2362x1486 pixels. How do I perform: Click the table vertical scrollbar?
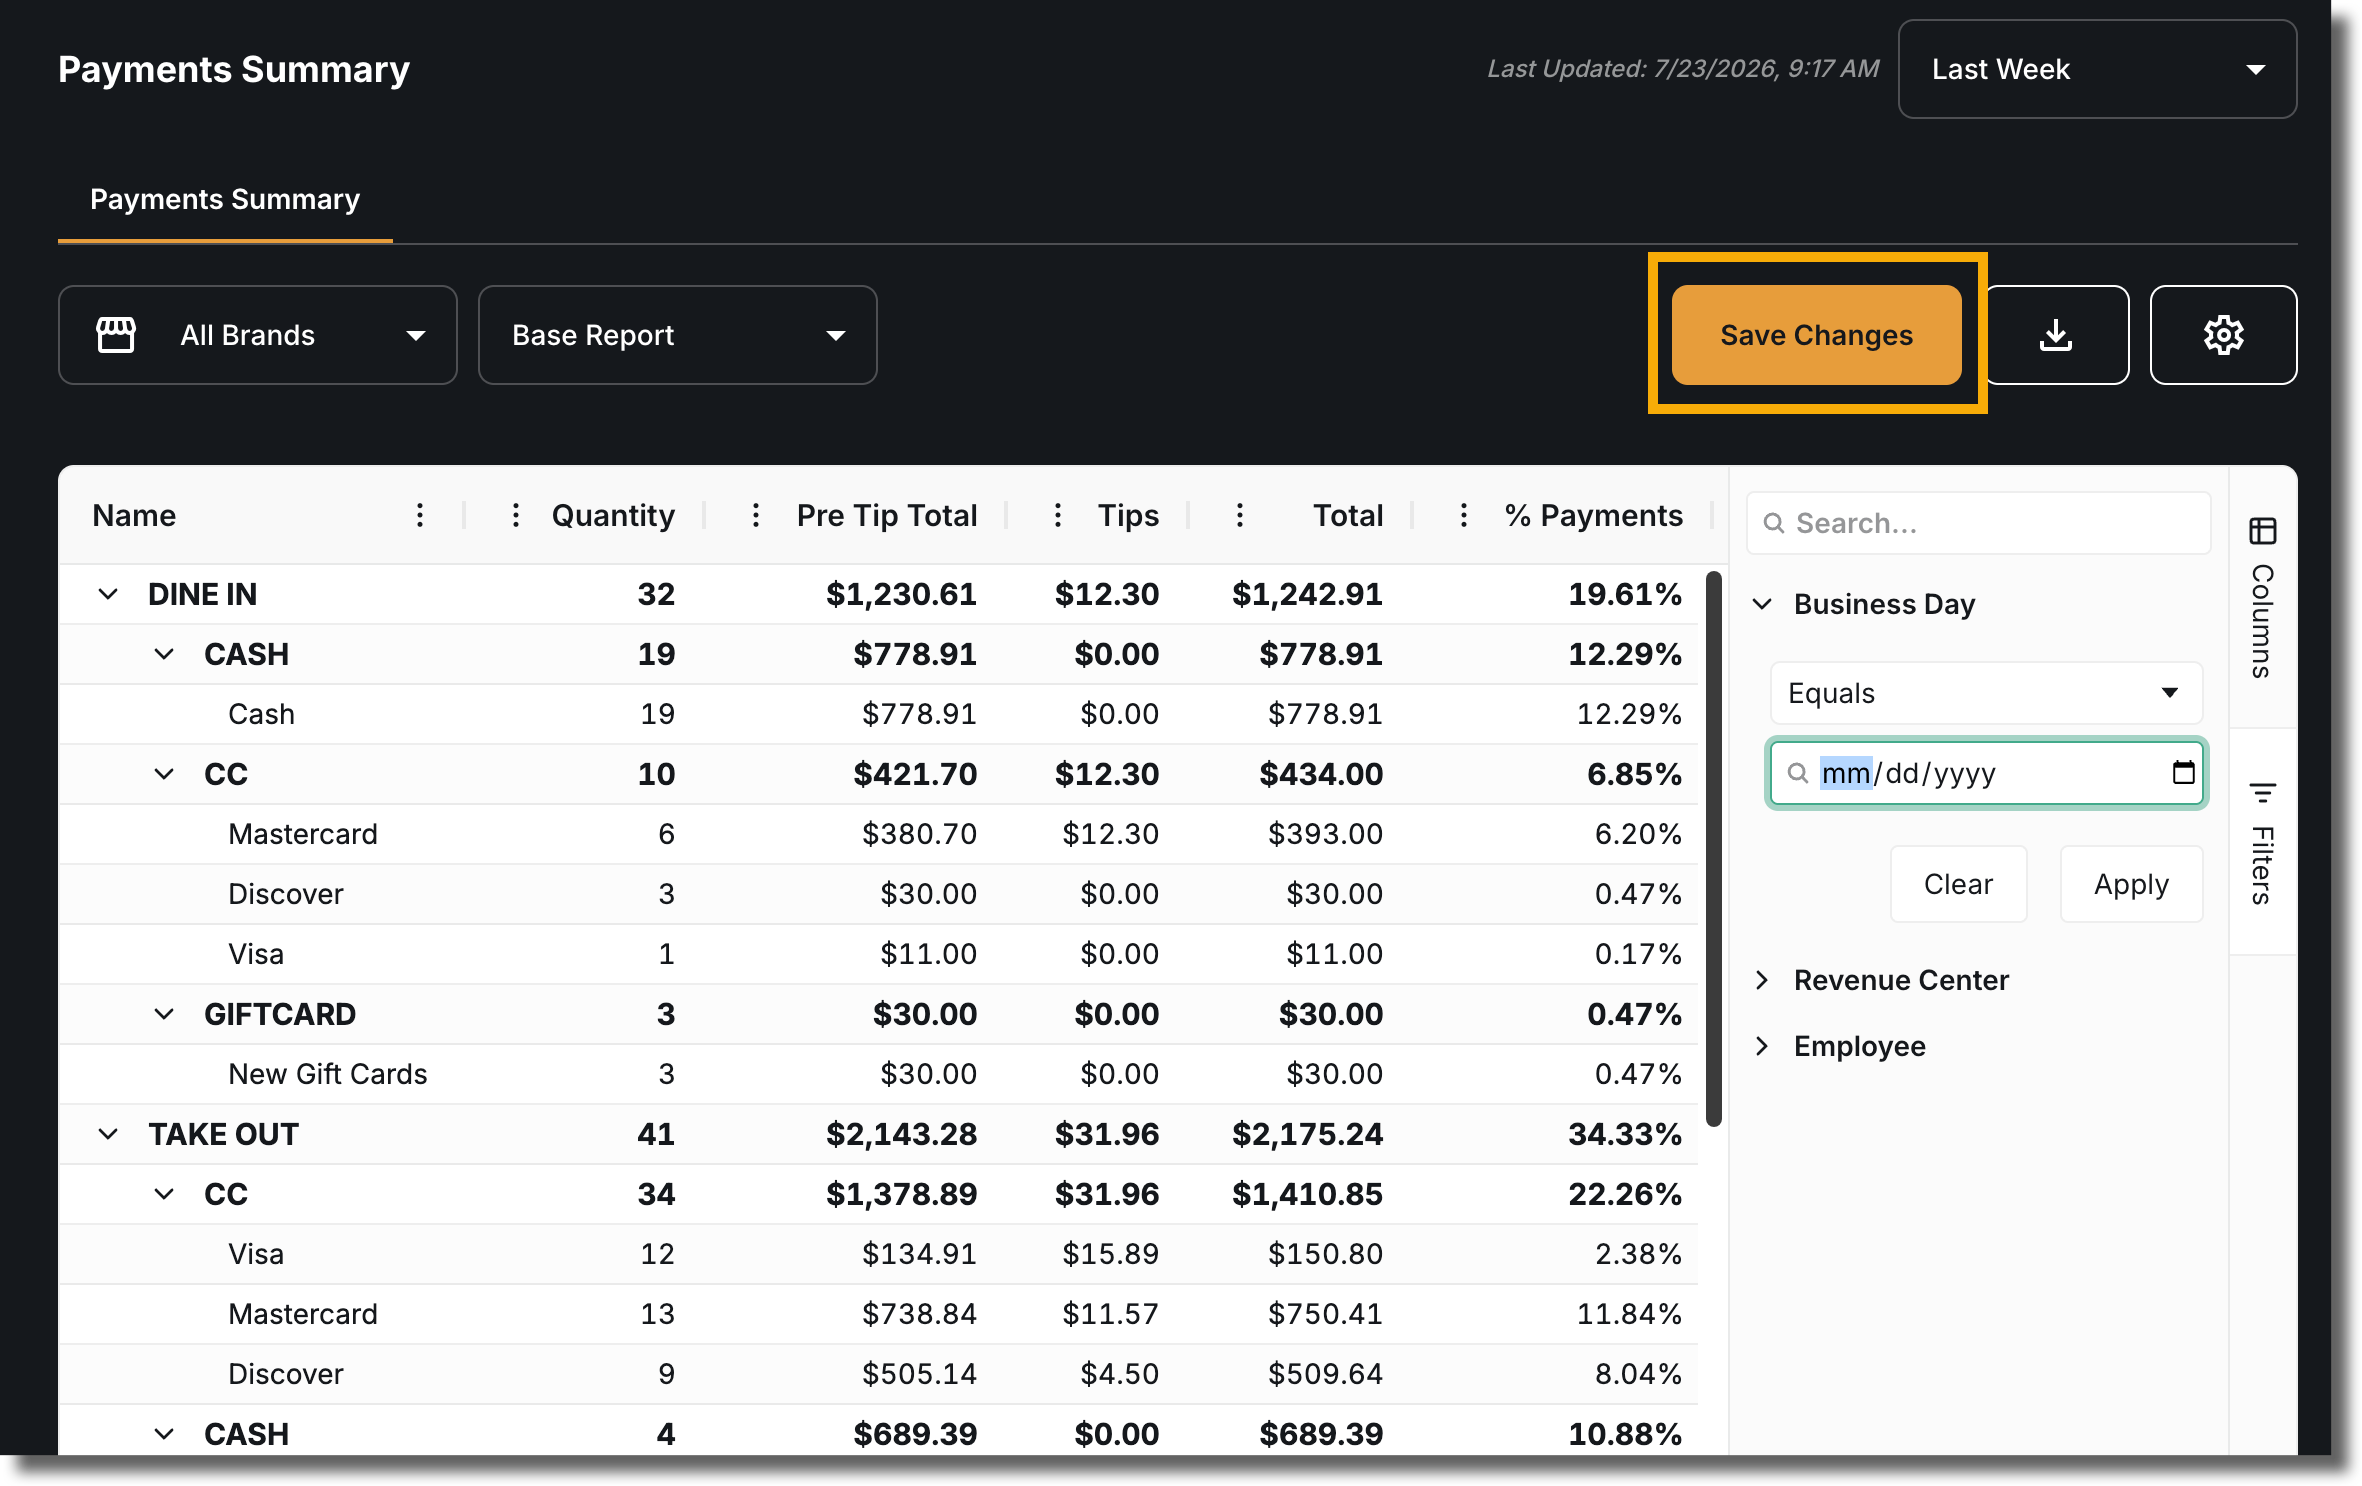click(1713, 848)
